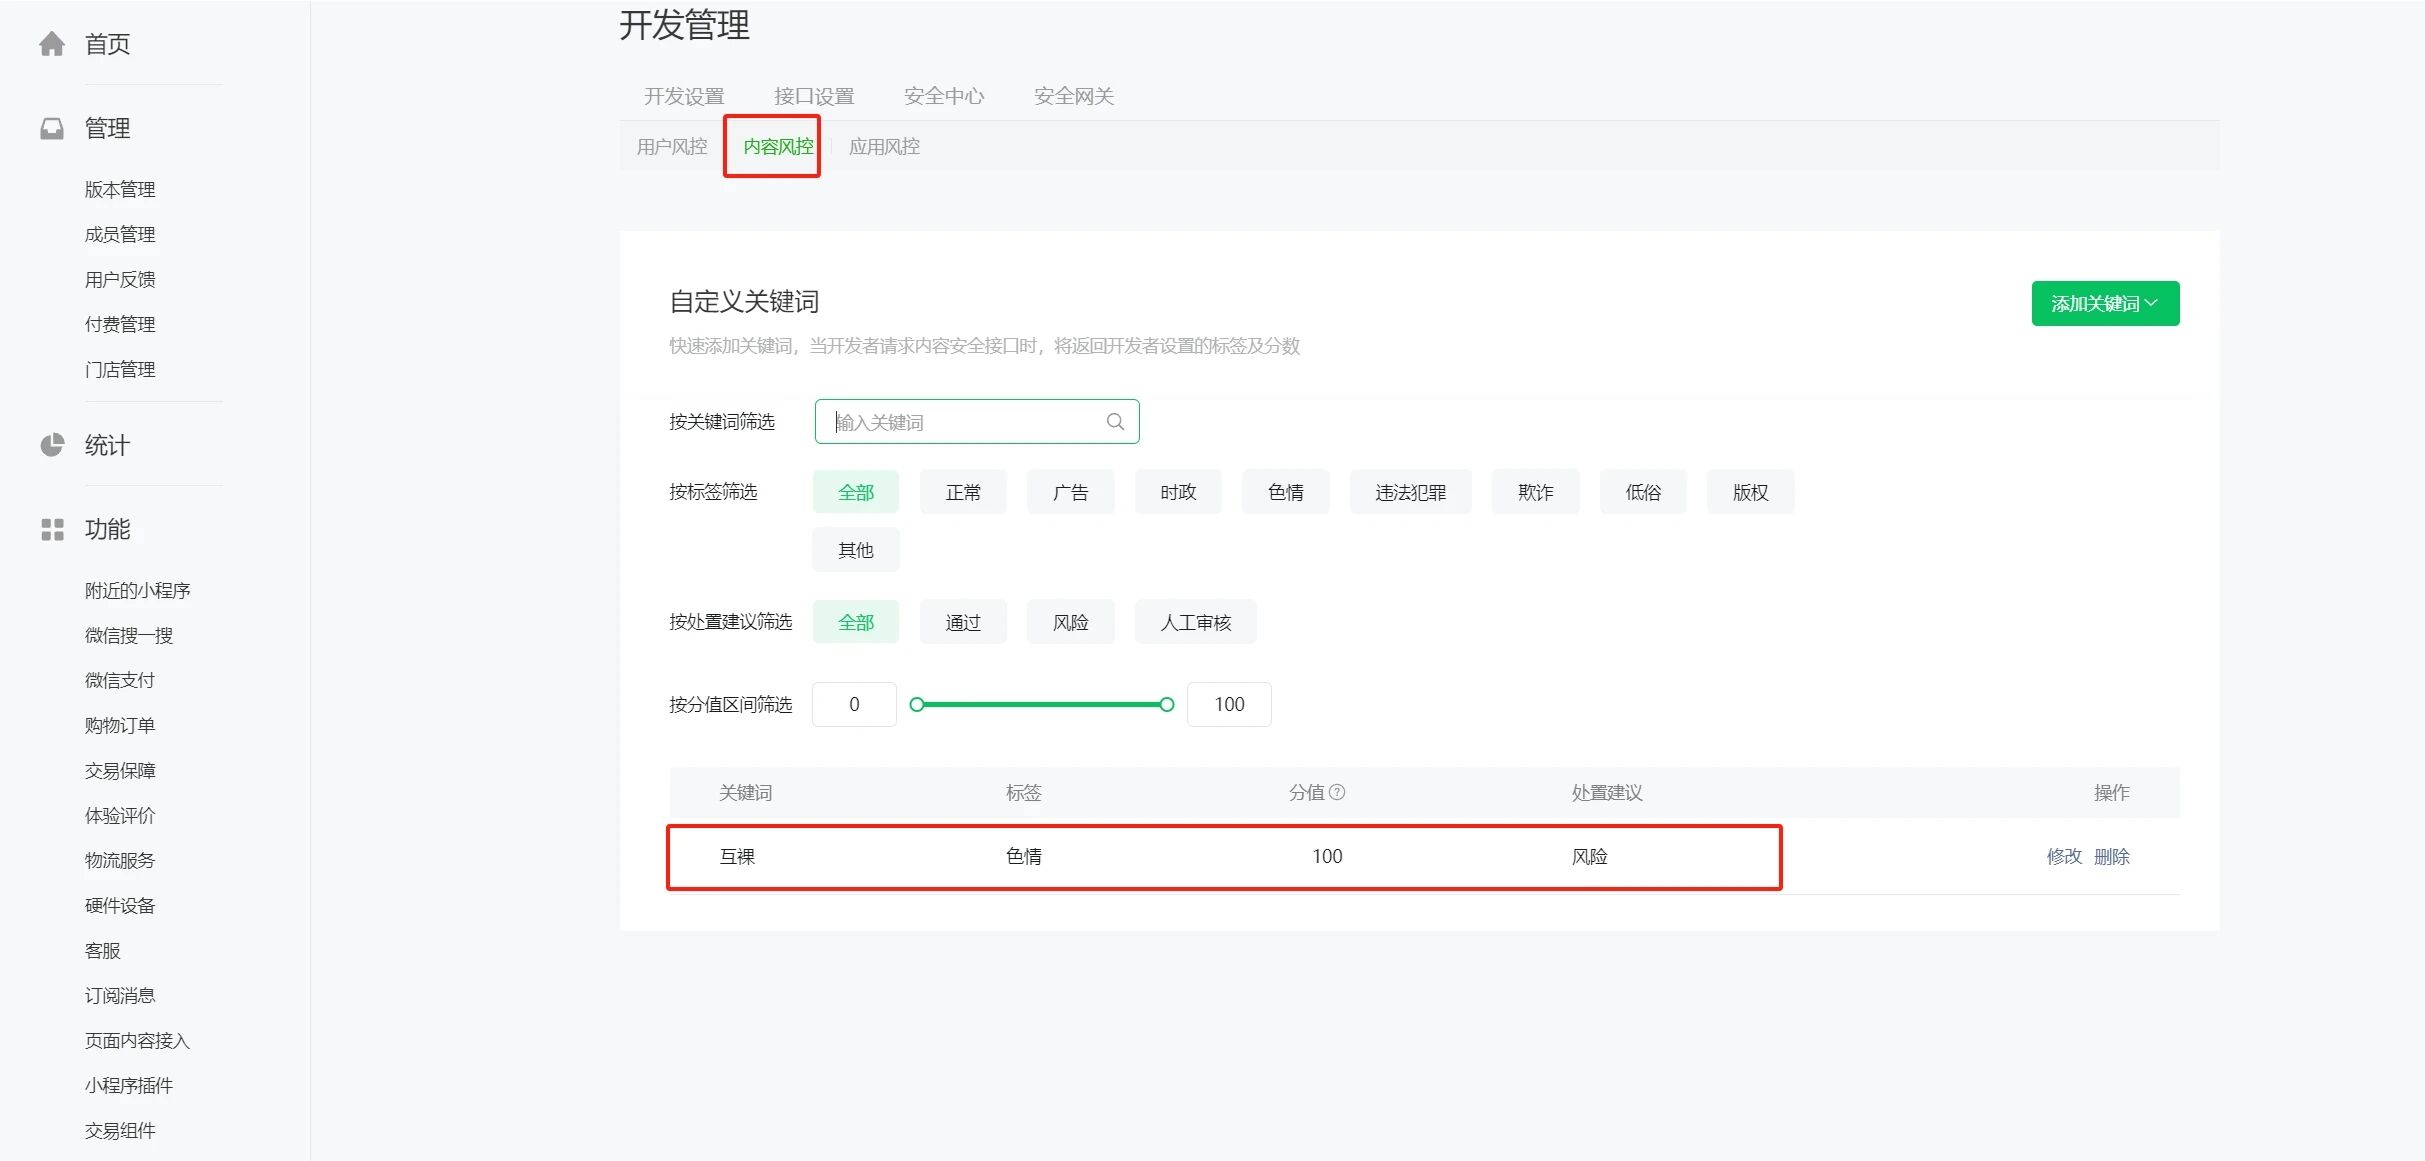The height and width of the screenshot is (1161, 2425).
Task: Click the right handle of score slider
Action: pyautogui.click(x=1166, y=705)
